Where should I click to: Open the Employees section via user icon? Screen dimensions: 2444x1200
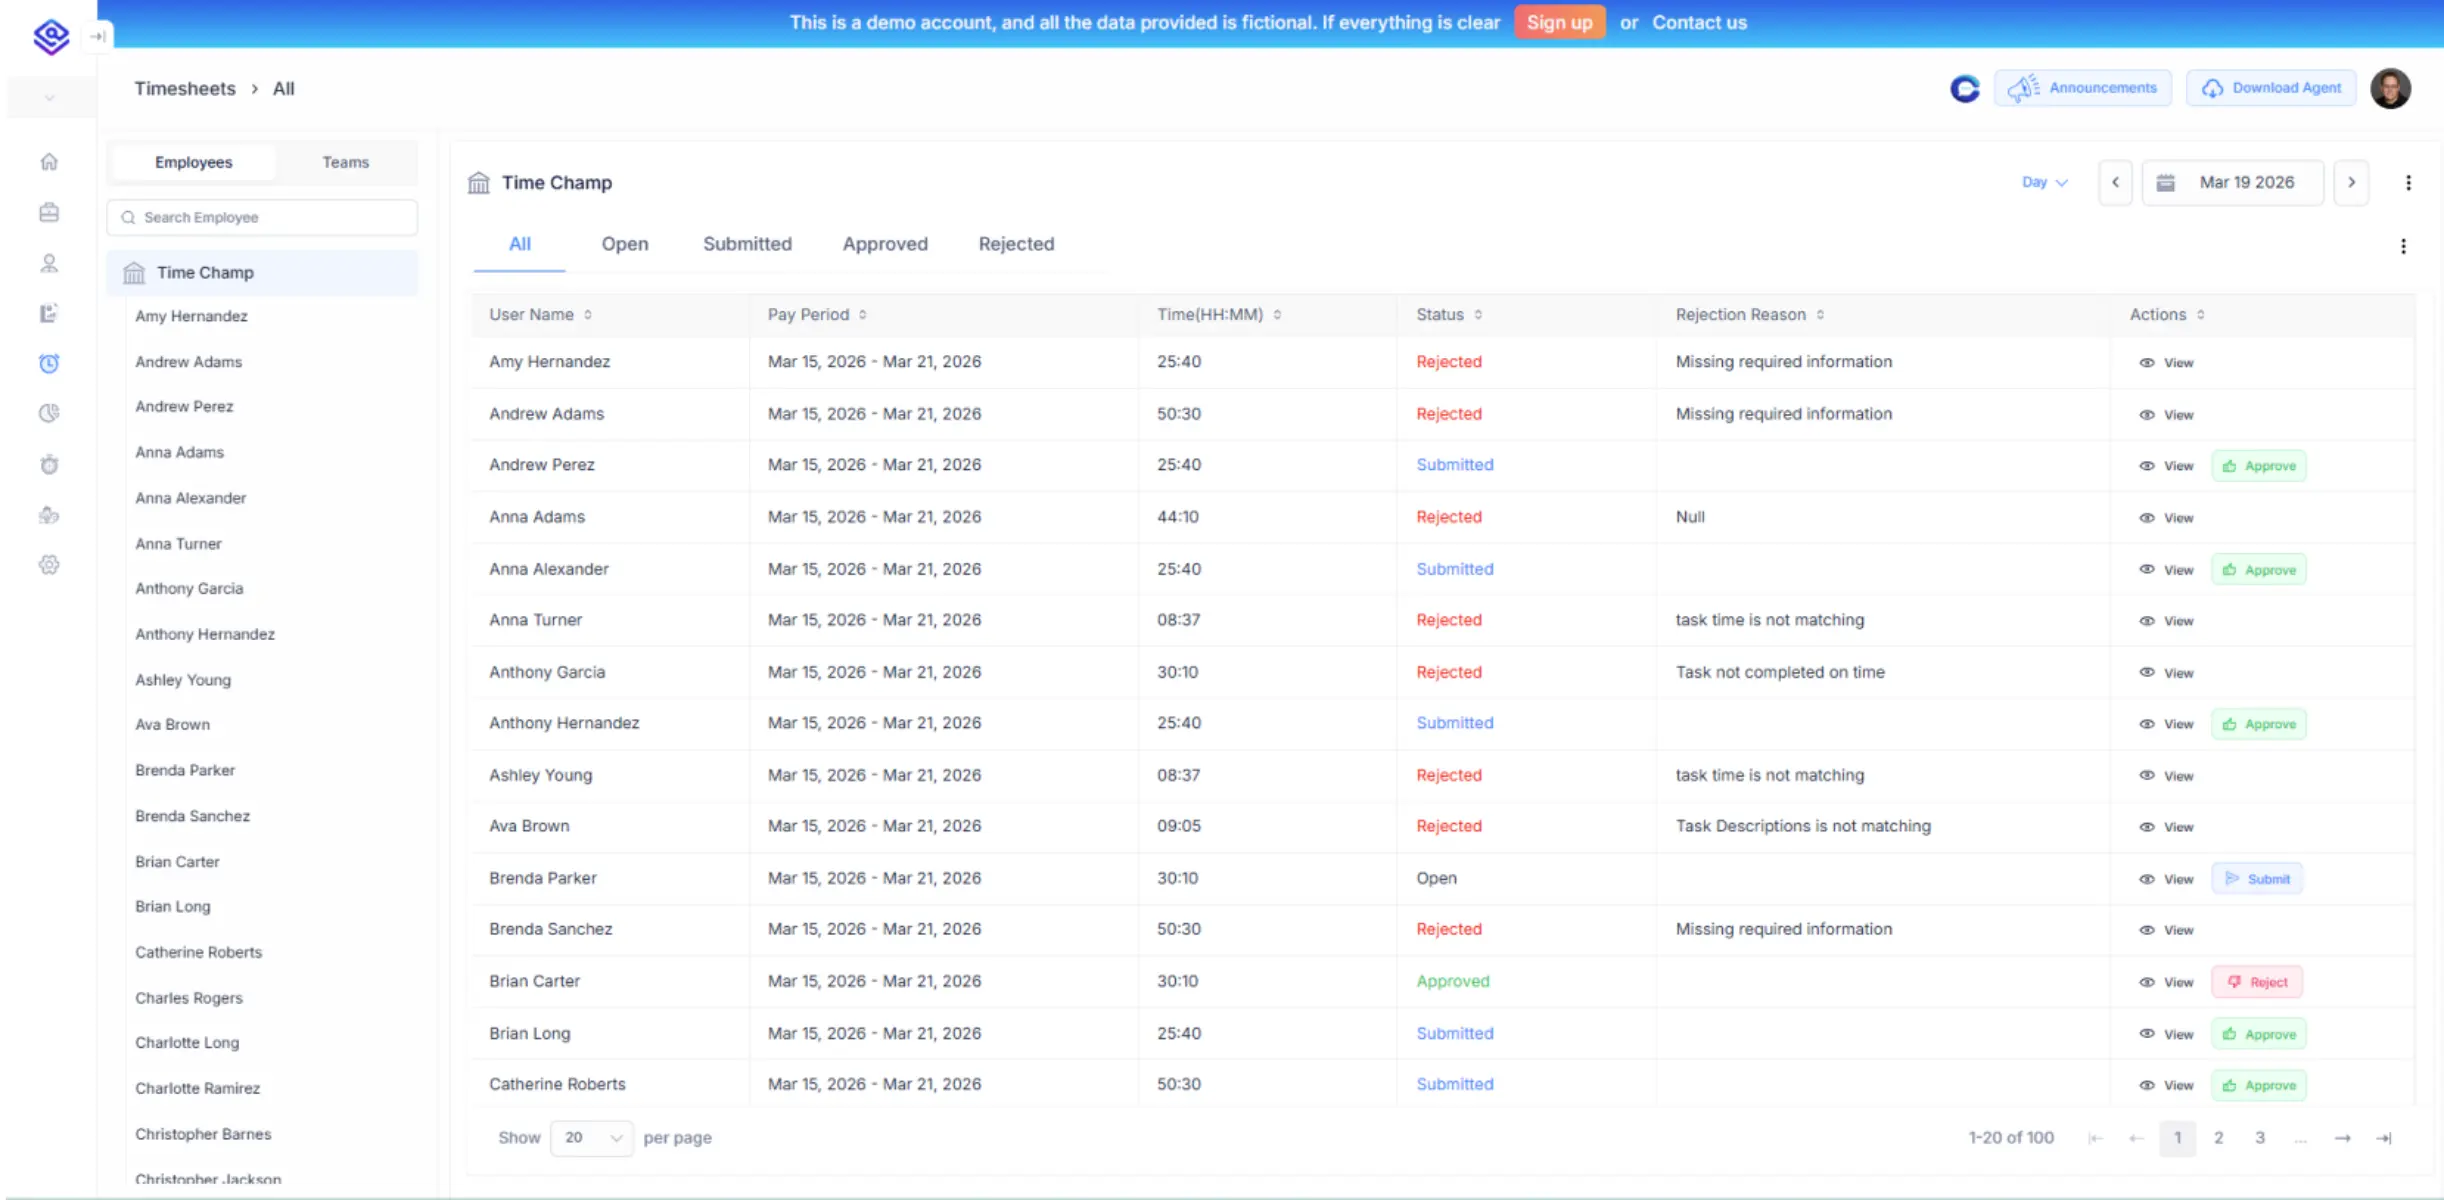(x=49, y=263)
